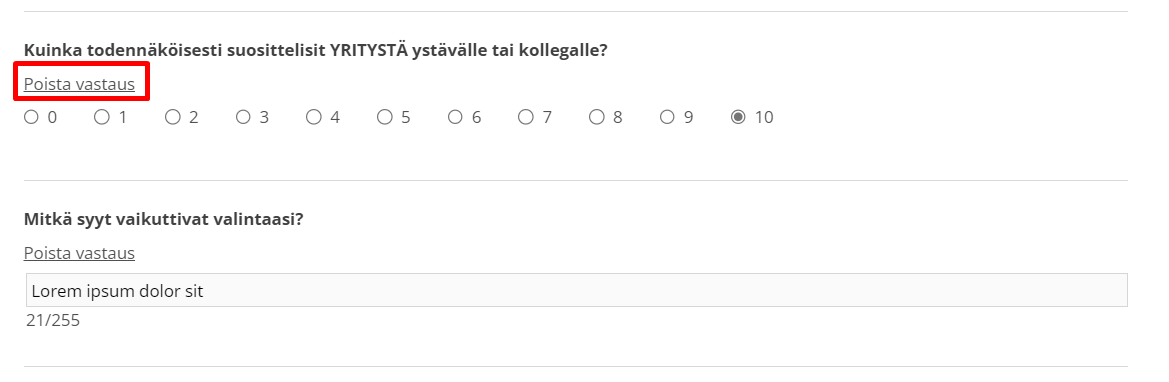The width and height of the screenshot is (1169, 382).
Task: Focus the Lorem ipsum dolor sit text field
Action: [576, 290]
